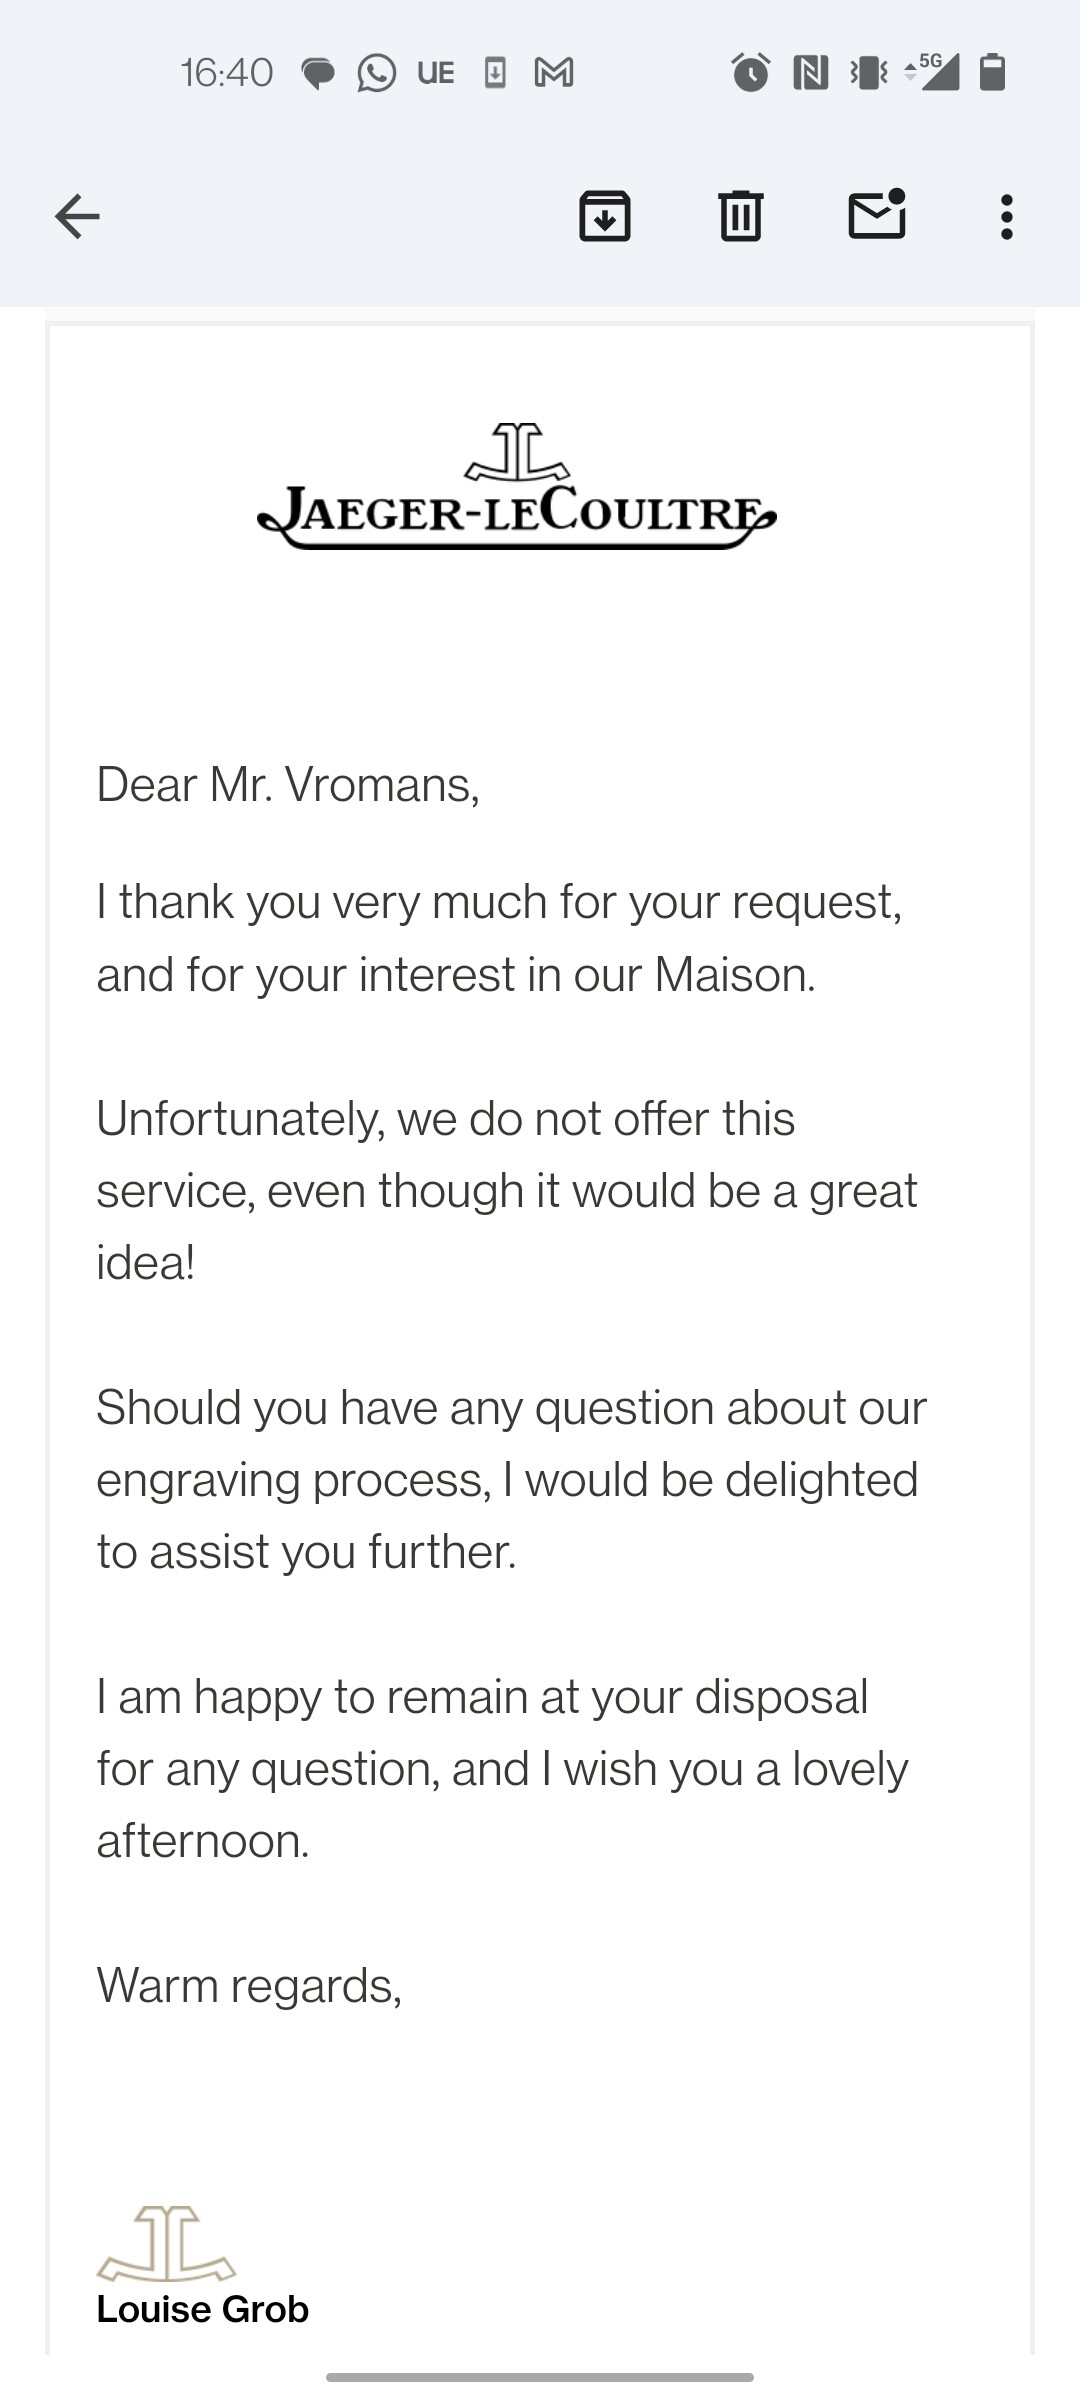
Task: Tap the JL signature emblem above Louise Grob
Action: click(166, 2243)
